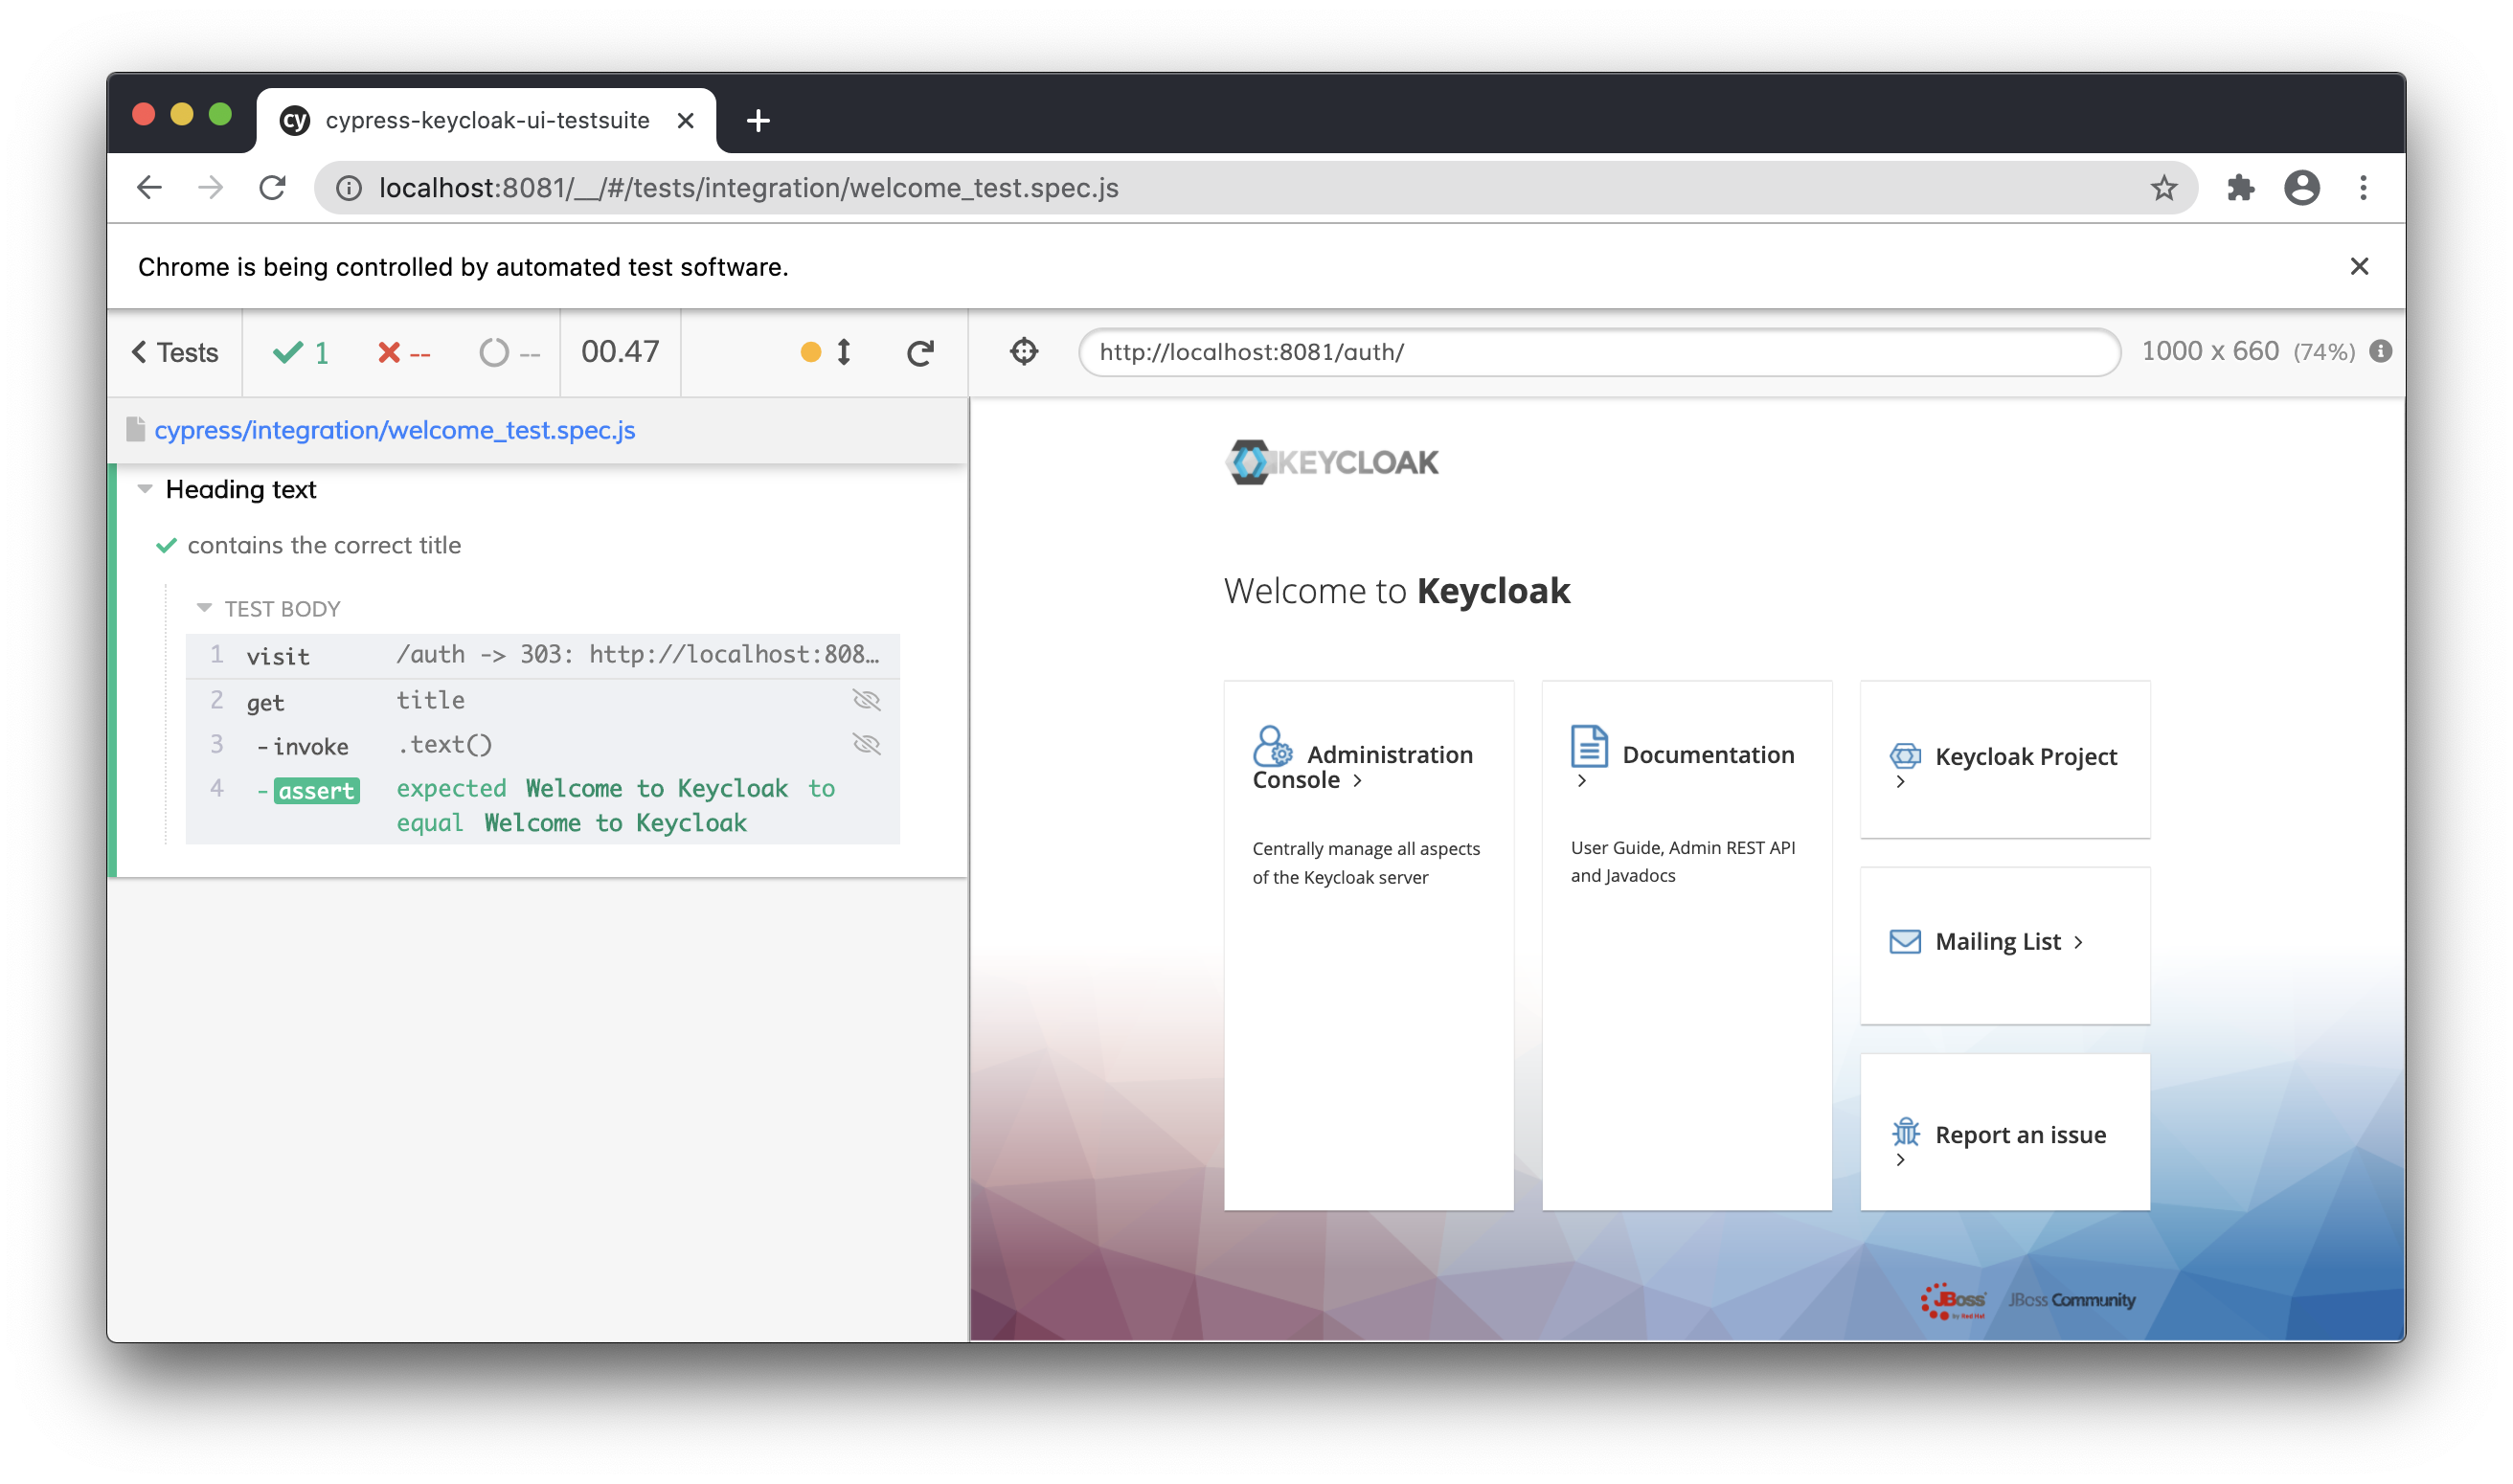Go back in Chrome history
This screenshot has width=2513, height=1484.
pos(149,188)
